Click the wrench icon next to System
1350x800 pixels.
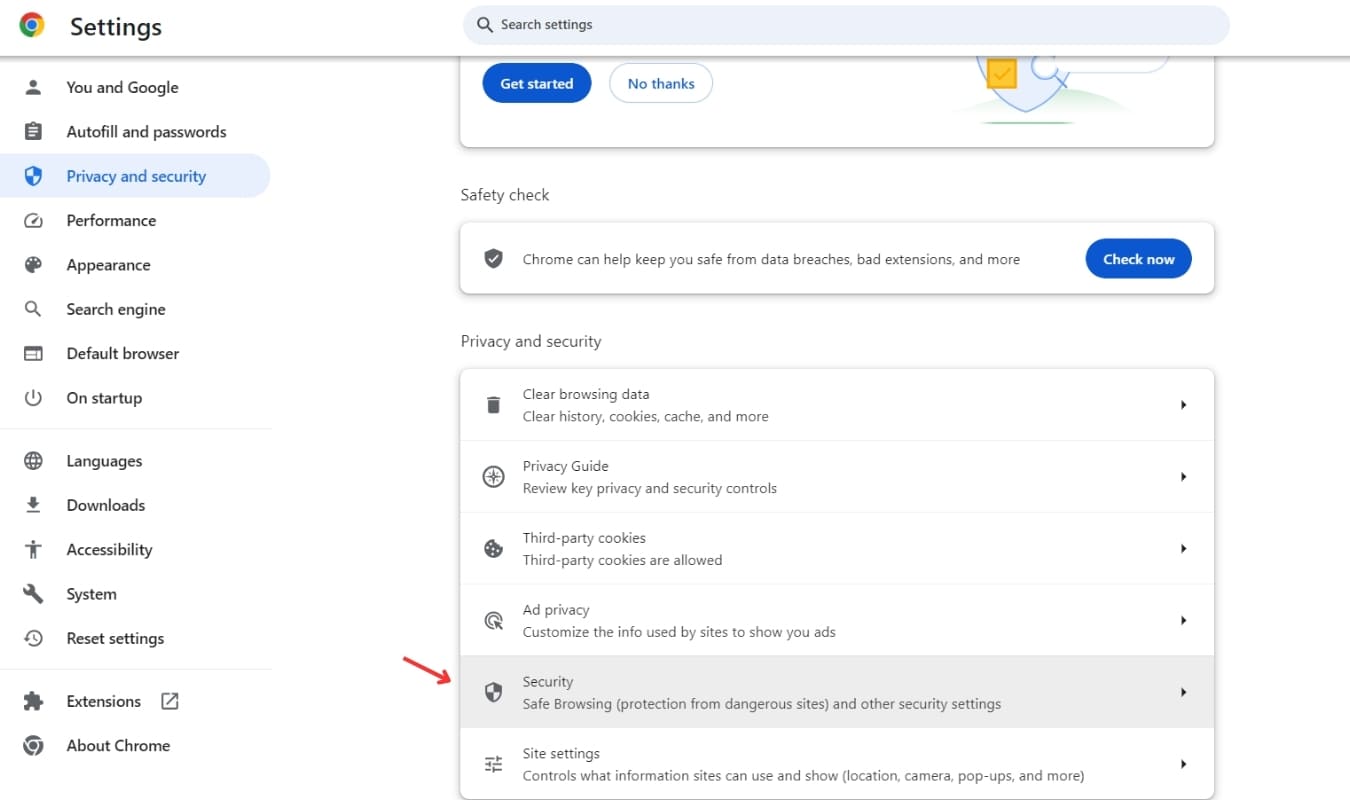33,594
